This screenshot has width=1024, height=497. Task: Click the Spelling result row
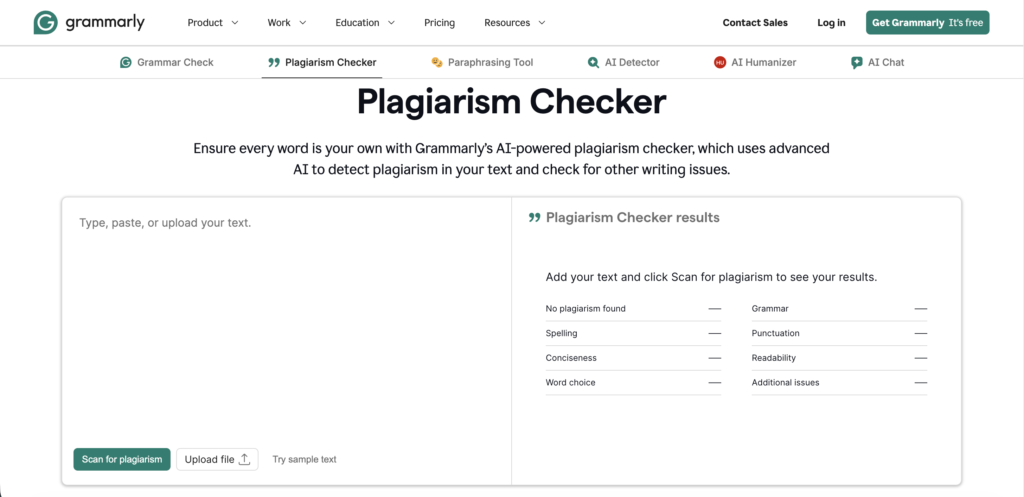[633, 333]
